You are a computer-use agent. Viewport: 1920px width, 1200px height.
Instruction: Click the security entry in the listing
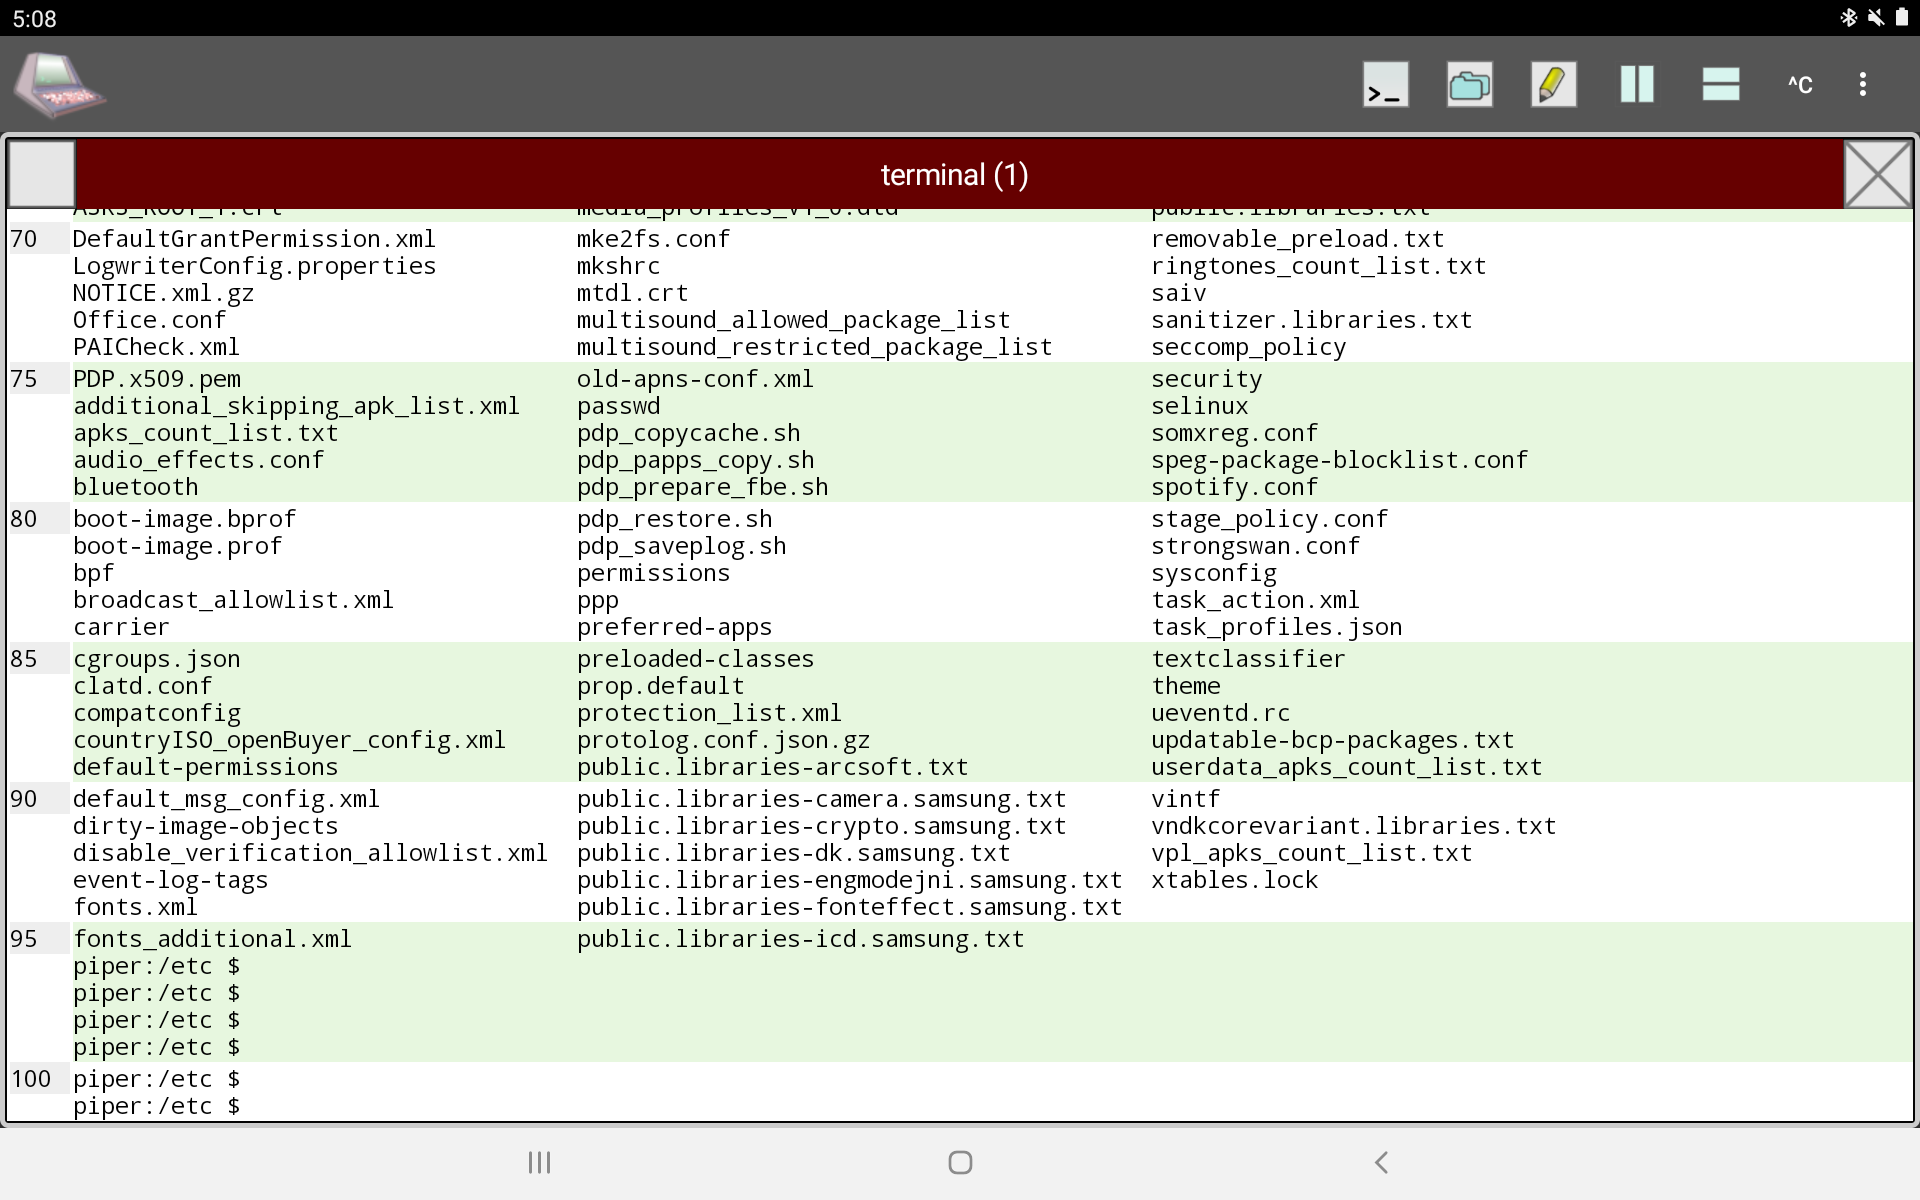pyautogui.click(x=1207, y=378)
